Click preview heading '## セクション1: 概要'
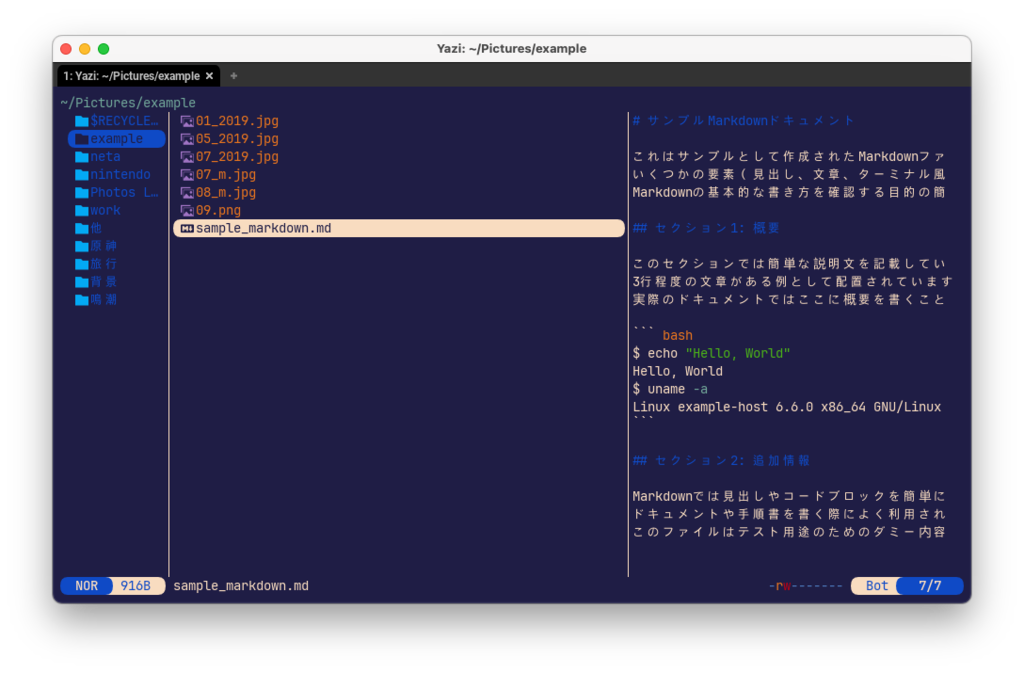 coord(706,228)
